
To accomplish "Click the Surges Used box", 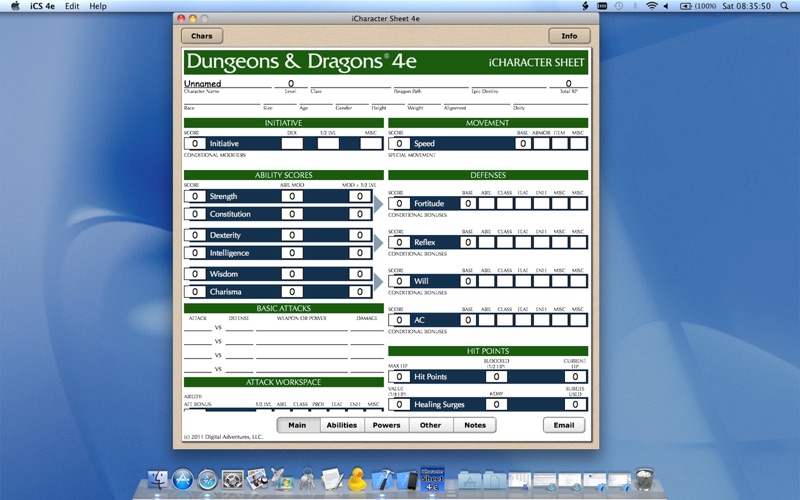I will point(575,405).
